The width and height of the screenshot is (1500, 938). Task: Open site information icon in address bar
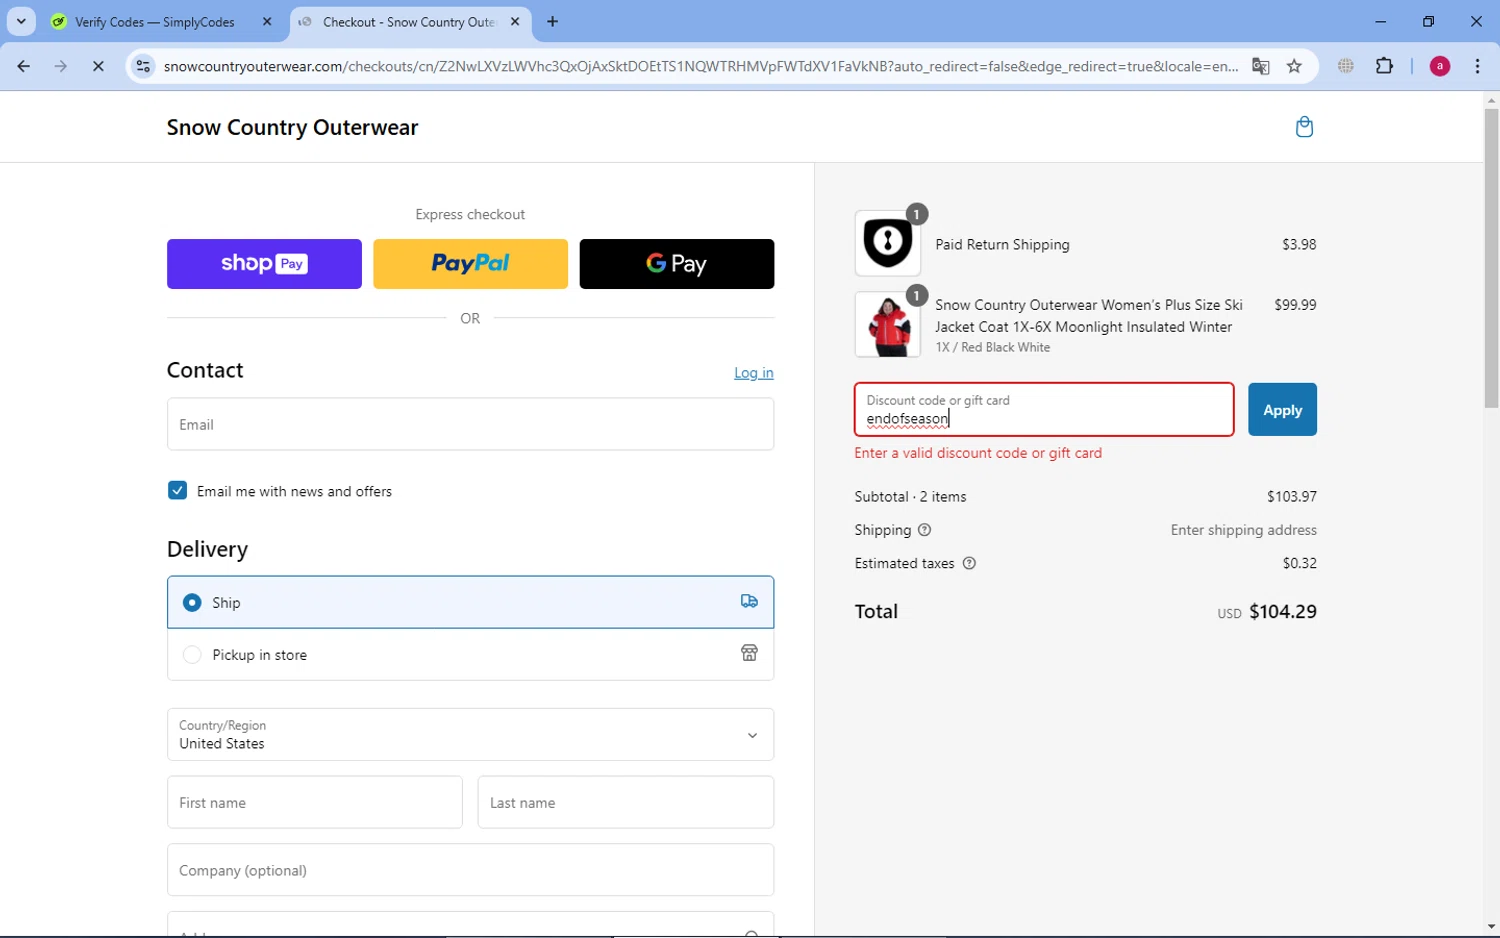143,66
